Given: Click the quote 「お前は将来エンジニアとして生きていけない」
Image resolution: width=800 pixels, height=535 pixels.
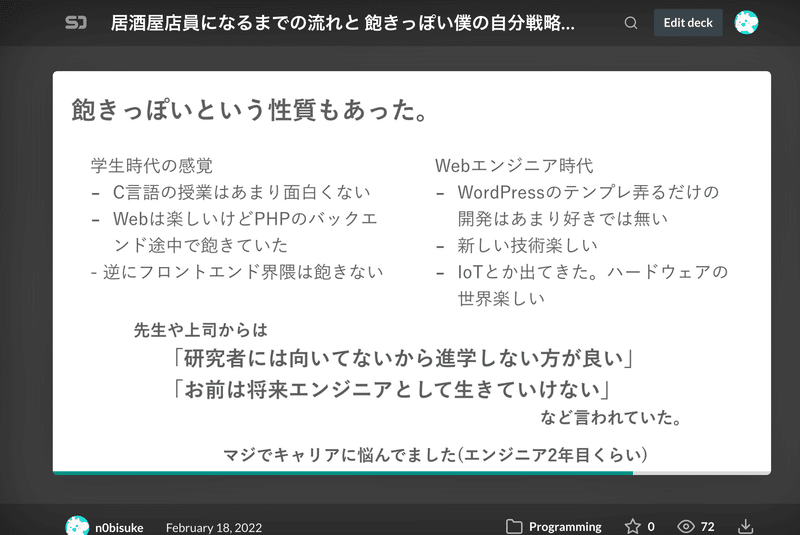Looking at the screenshot, I should coord(391,390).
